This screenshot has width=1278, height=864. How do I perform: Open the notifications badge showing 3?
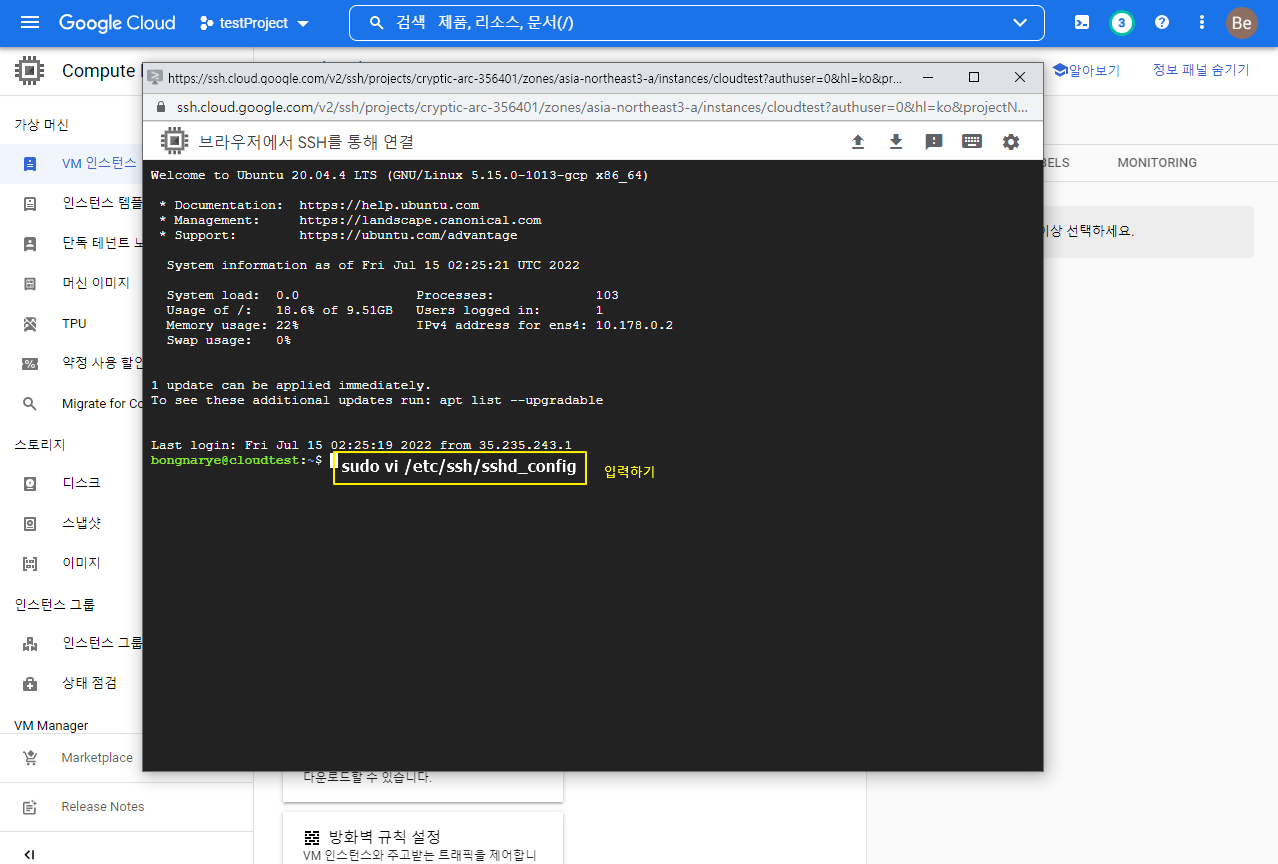click(1122, 22)
